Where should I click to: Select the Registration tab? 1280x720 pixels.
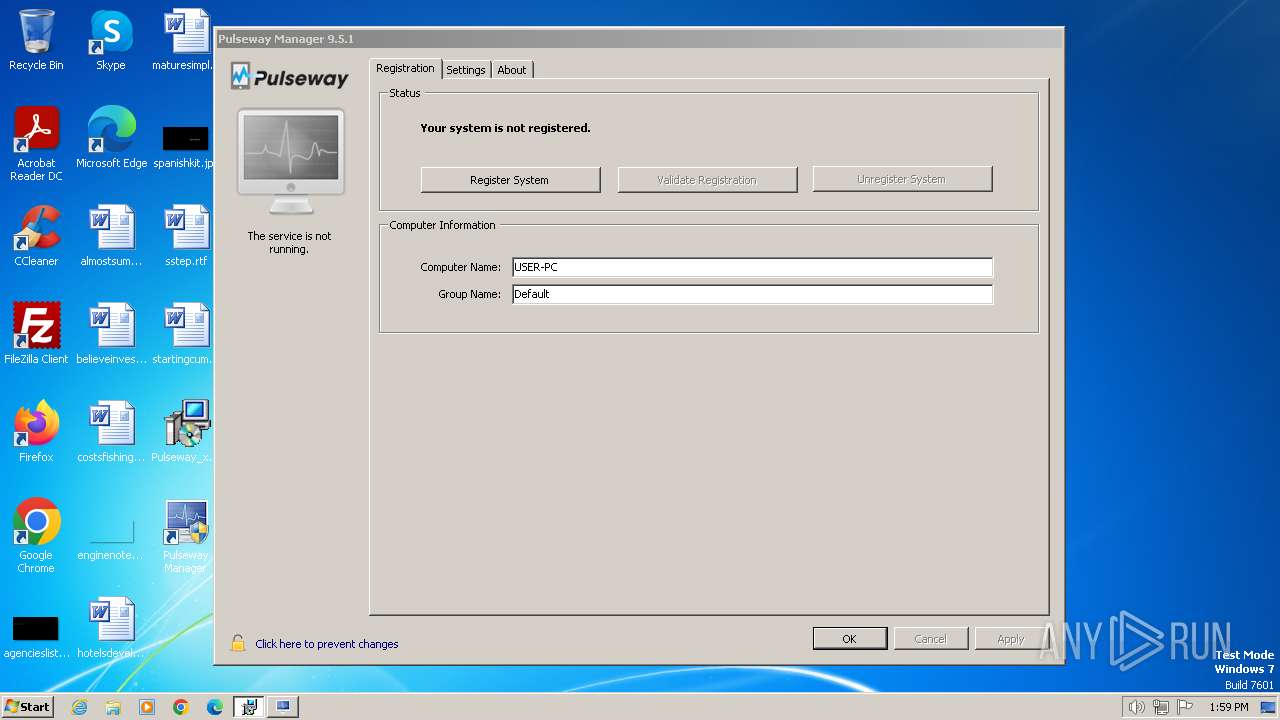point(405,68)
